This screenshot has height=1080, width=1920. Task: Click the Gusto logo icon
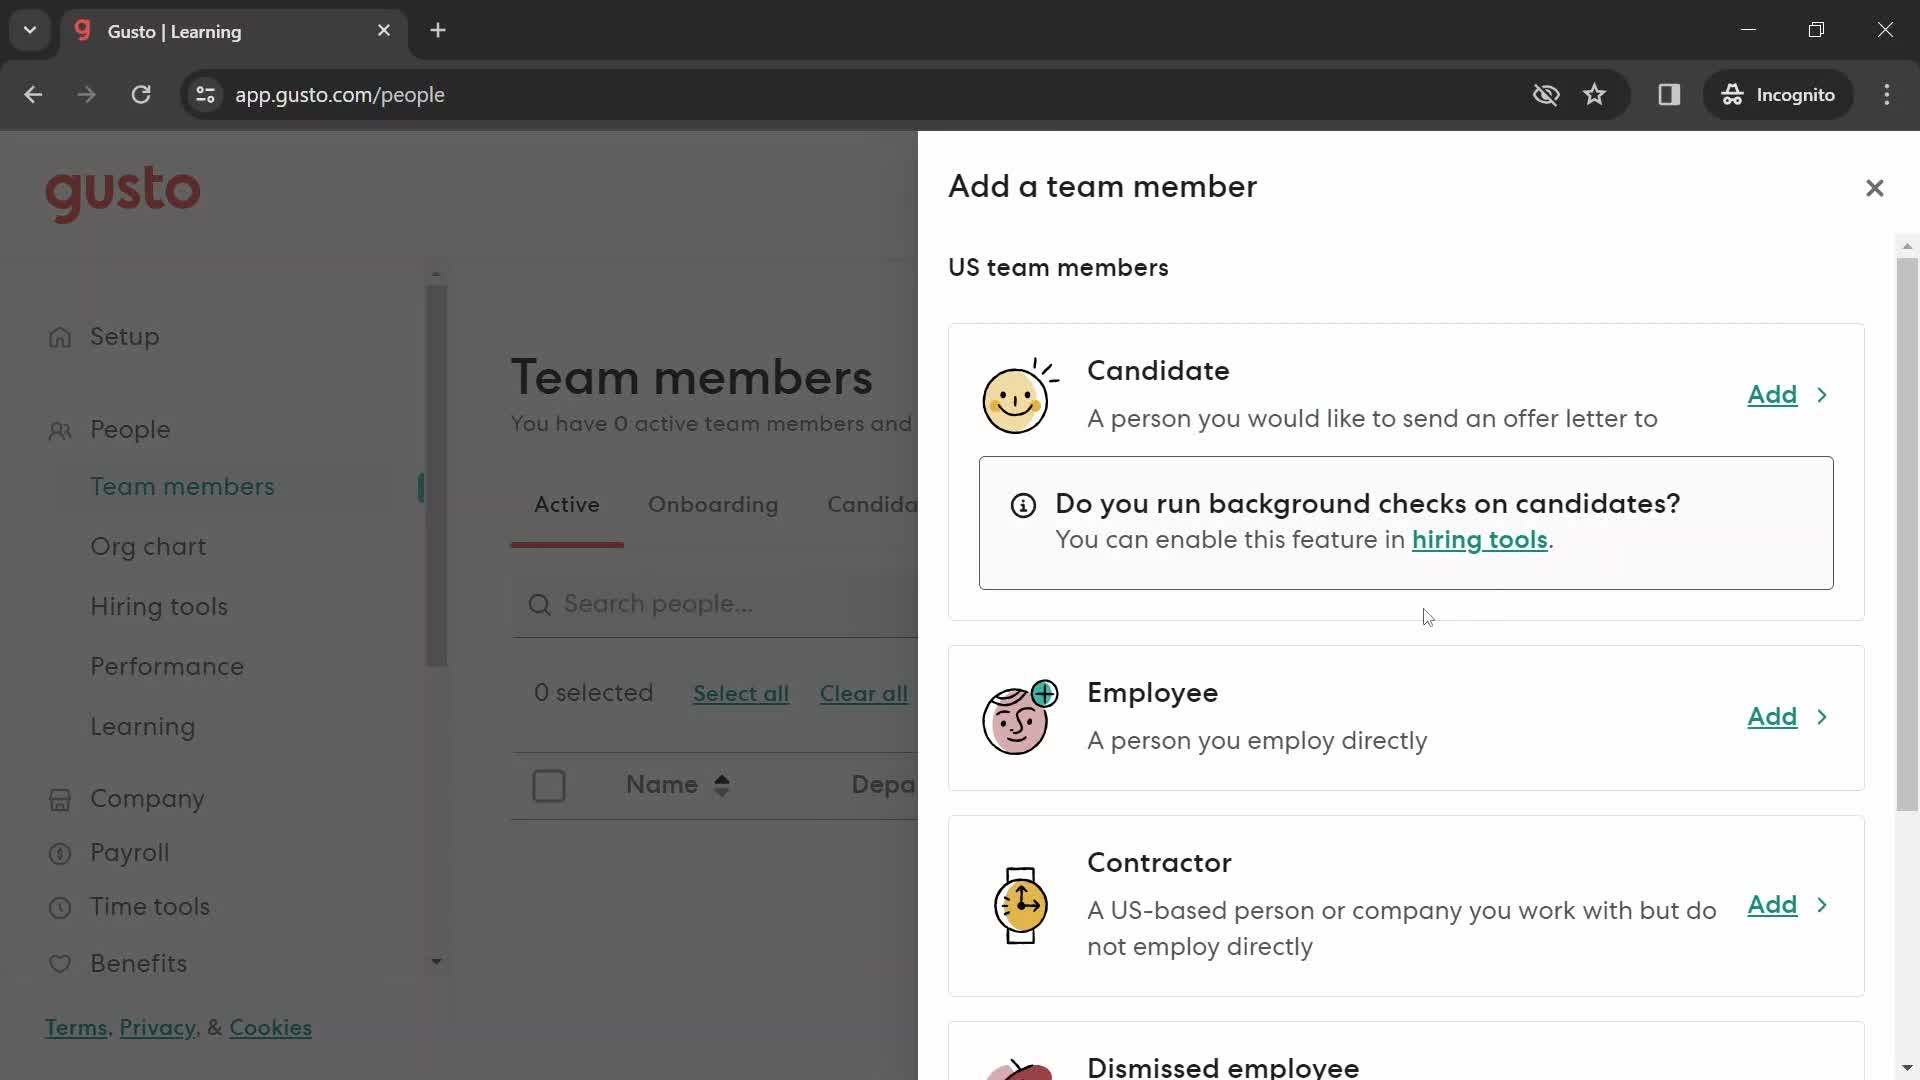[123, 194]
